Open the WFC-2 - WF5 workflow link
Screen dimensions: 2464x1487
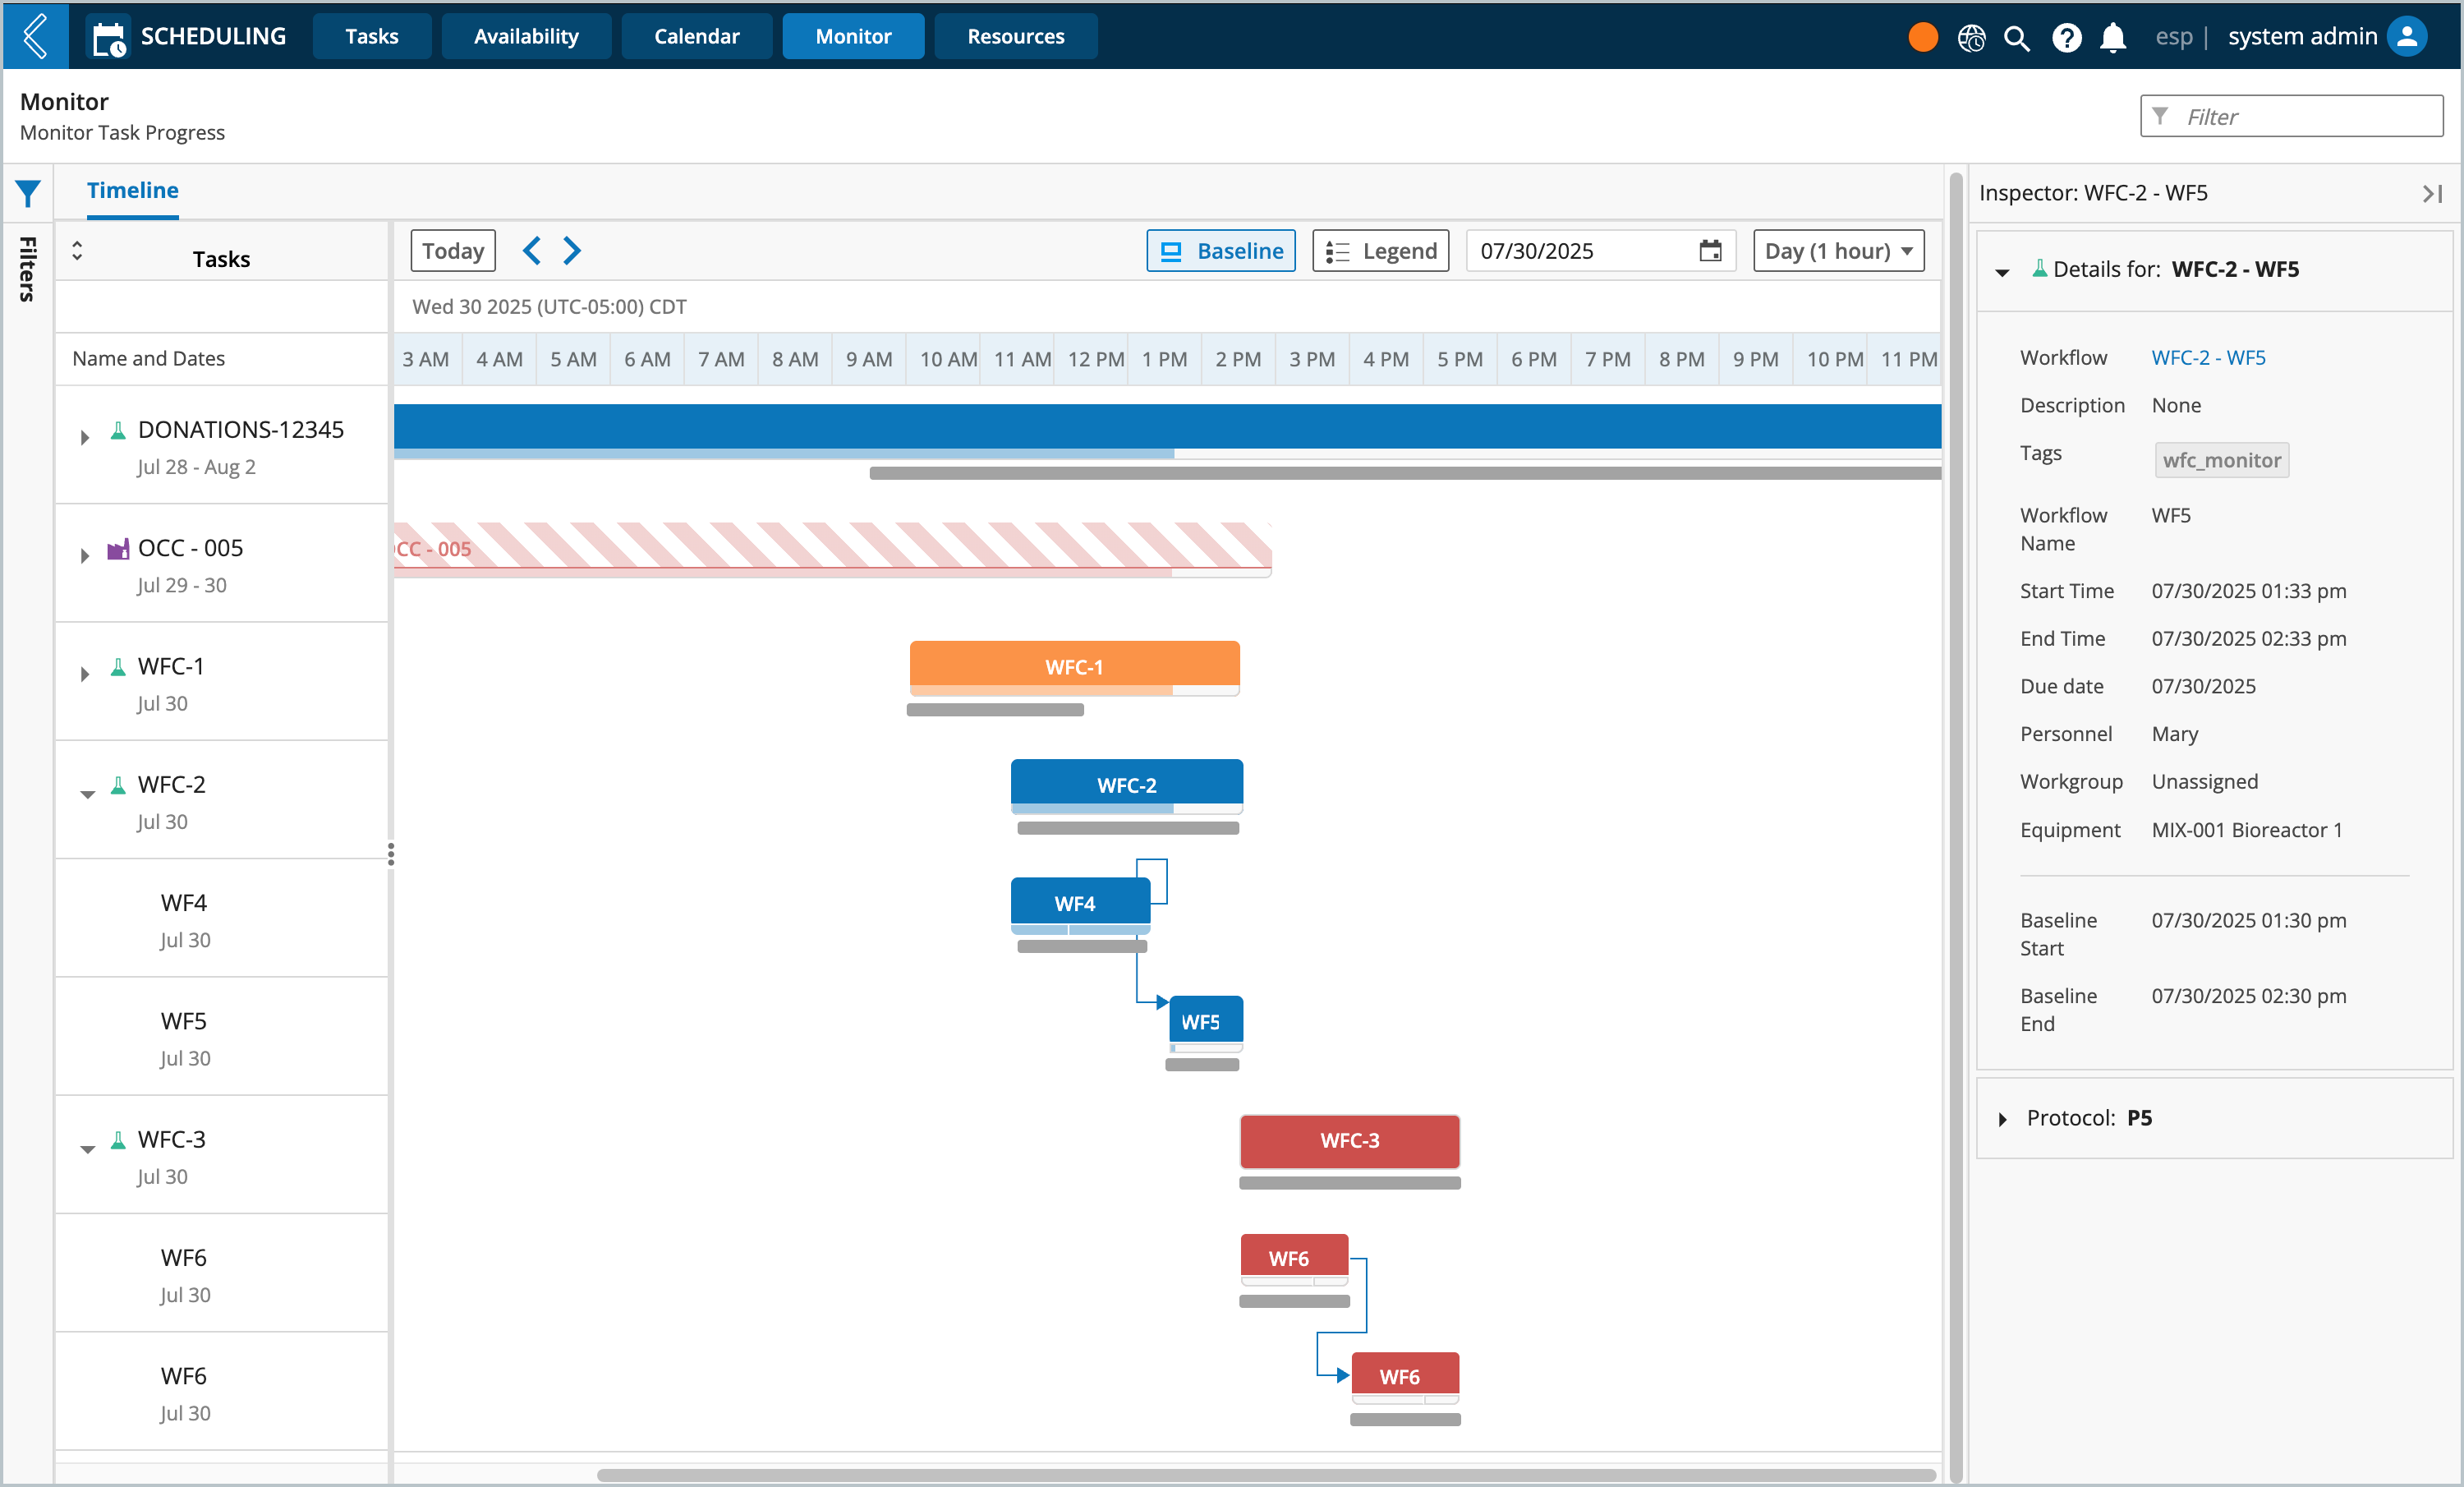2208,357
